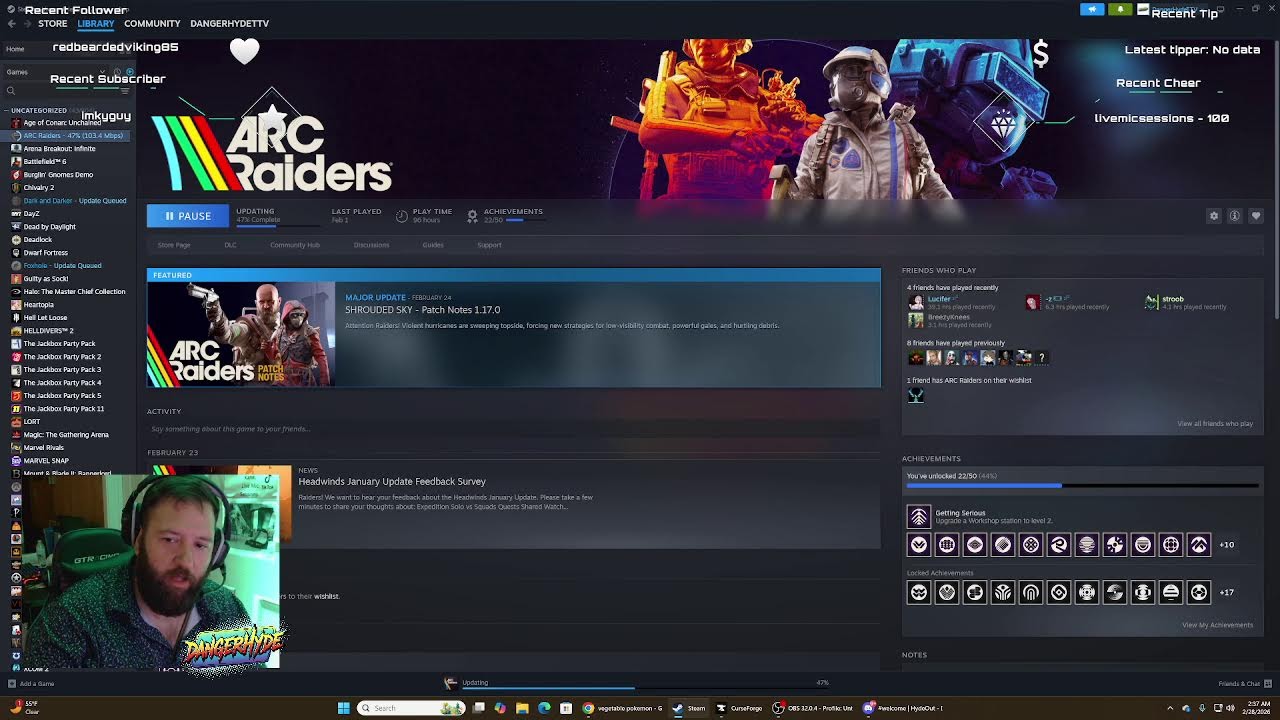Open the game info icon
Viewport: 1280px width, 720px height.
[1235, 216]
